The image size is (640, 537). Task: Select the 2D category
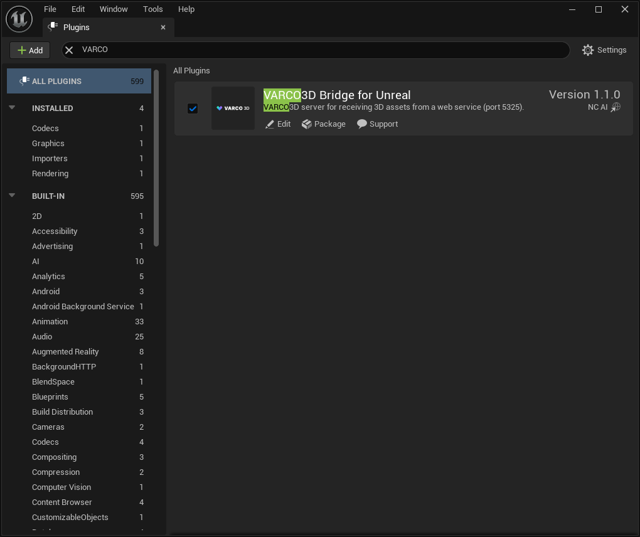(79, 216)
